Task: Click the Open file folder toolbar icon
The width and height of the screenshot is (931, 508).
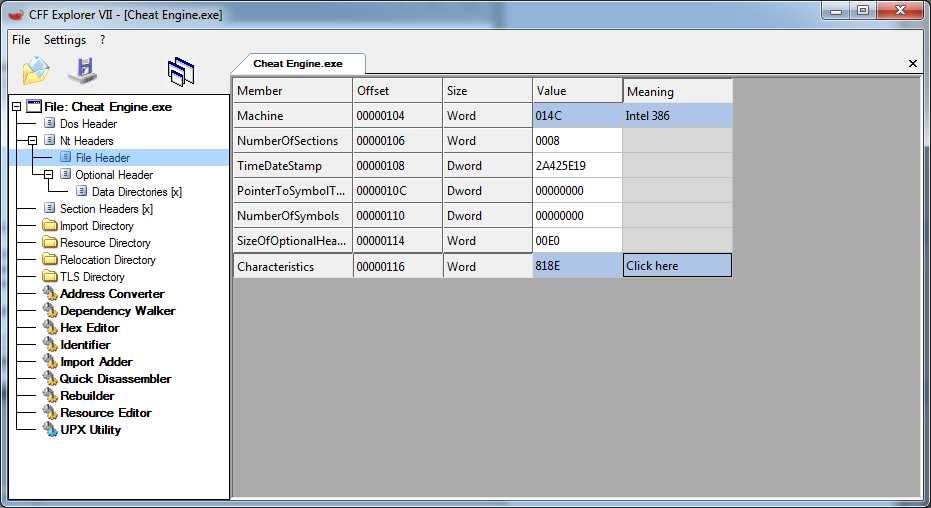Action: click(36, 71)
